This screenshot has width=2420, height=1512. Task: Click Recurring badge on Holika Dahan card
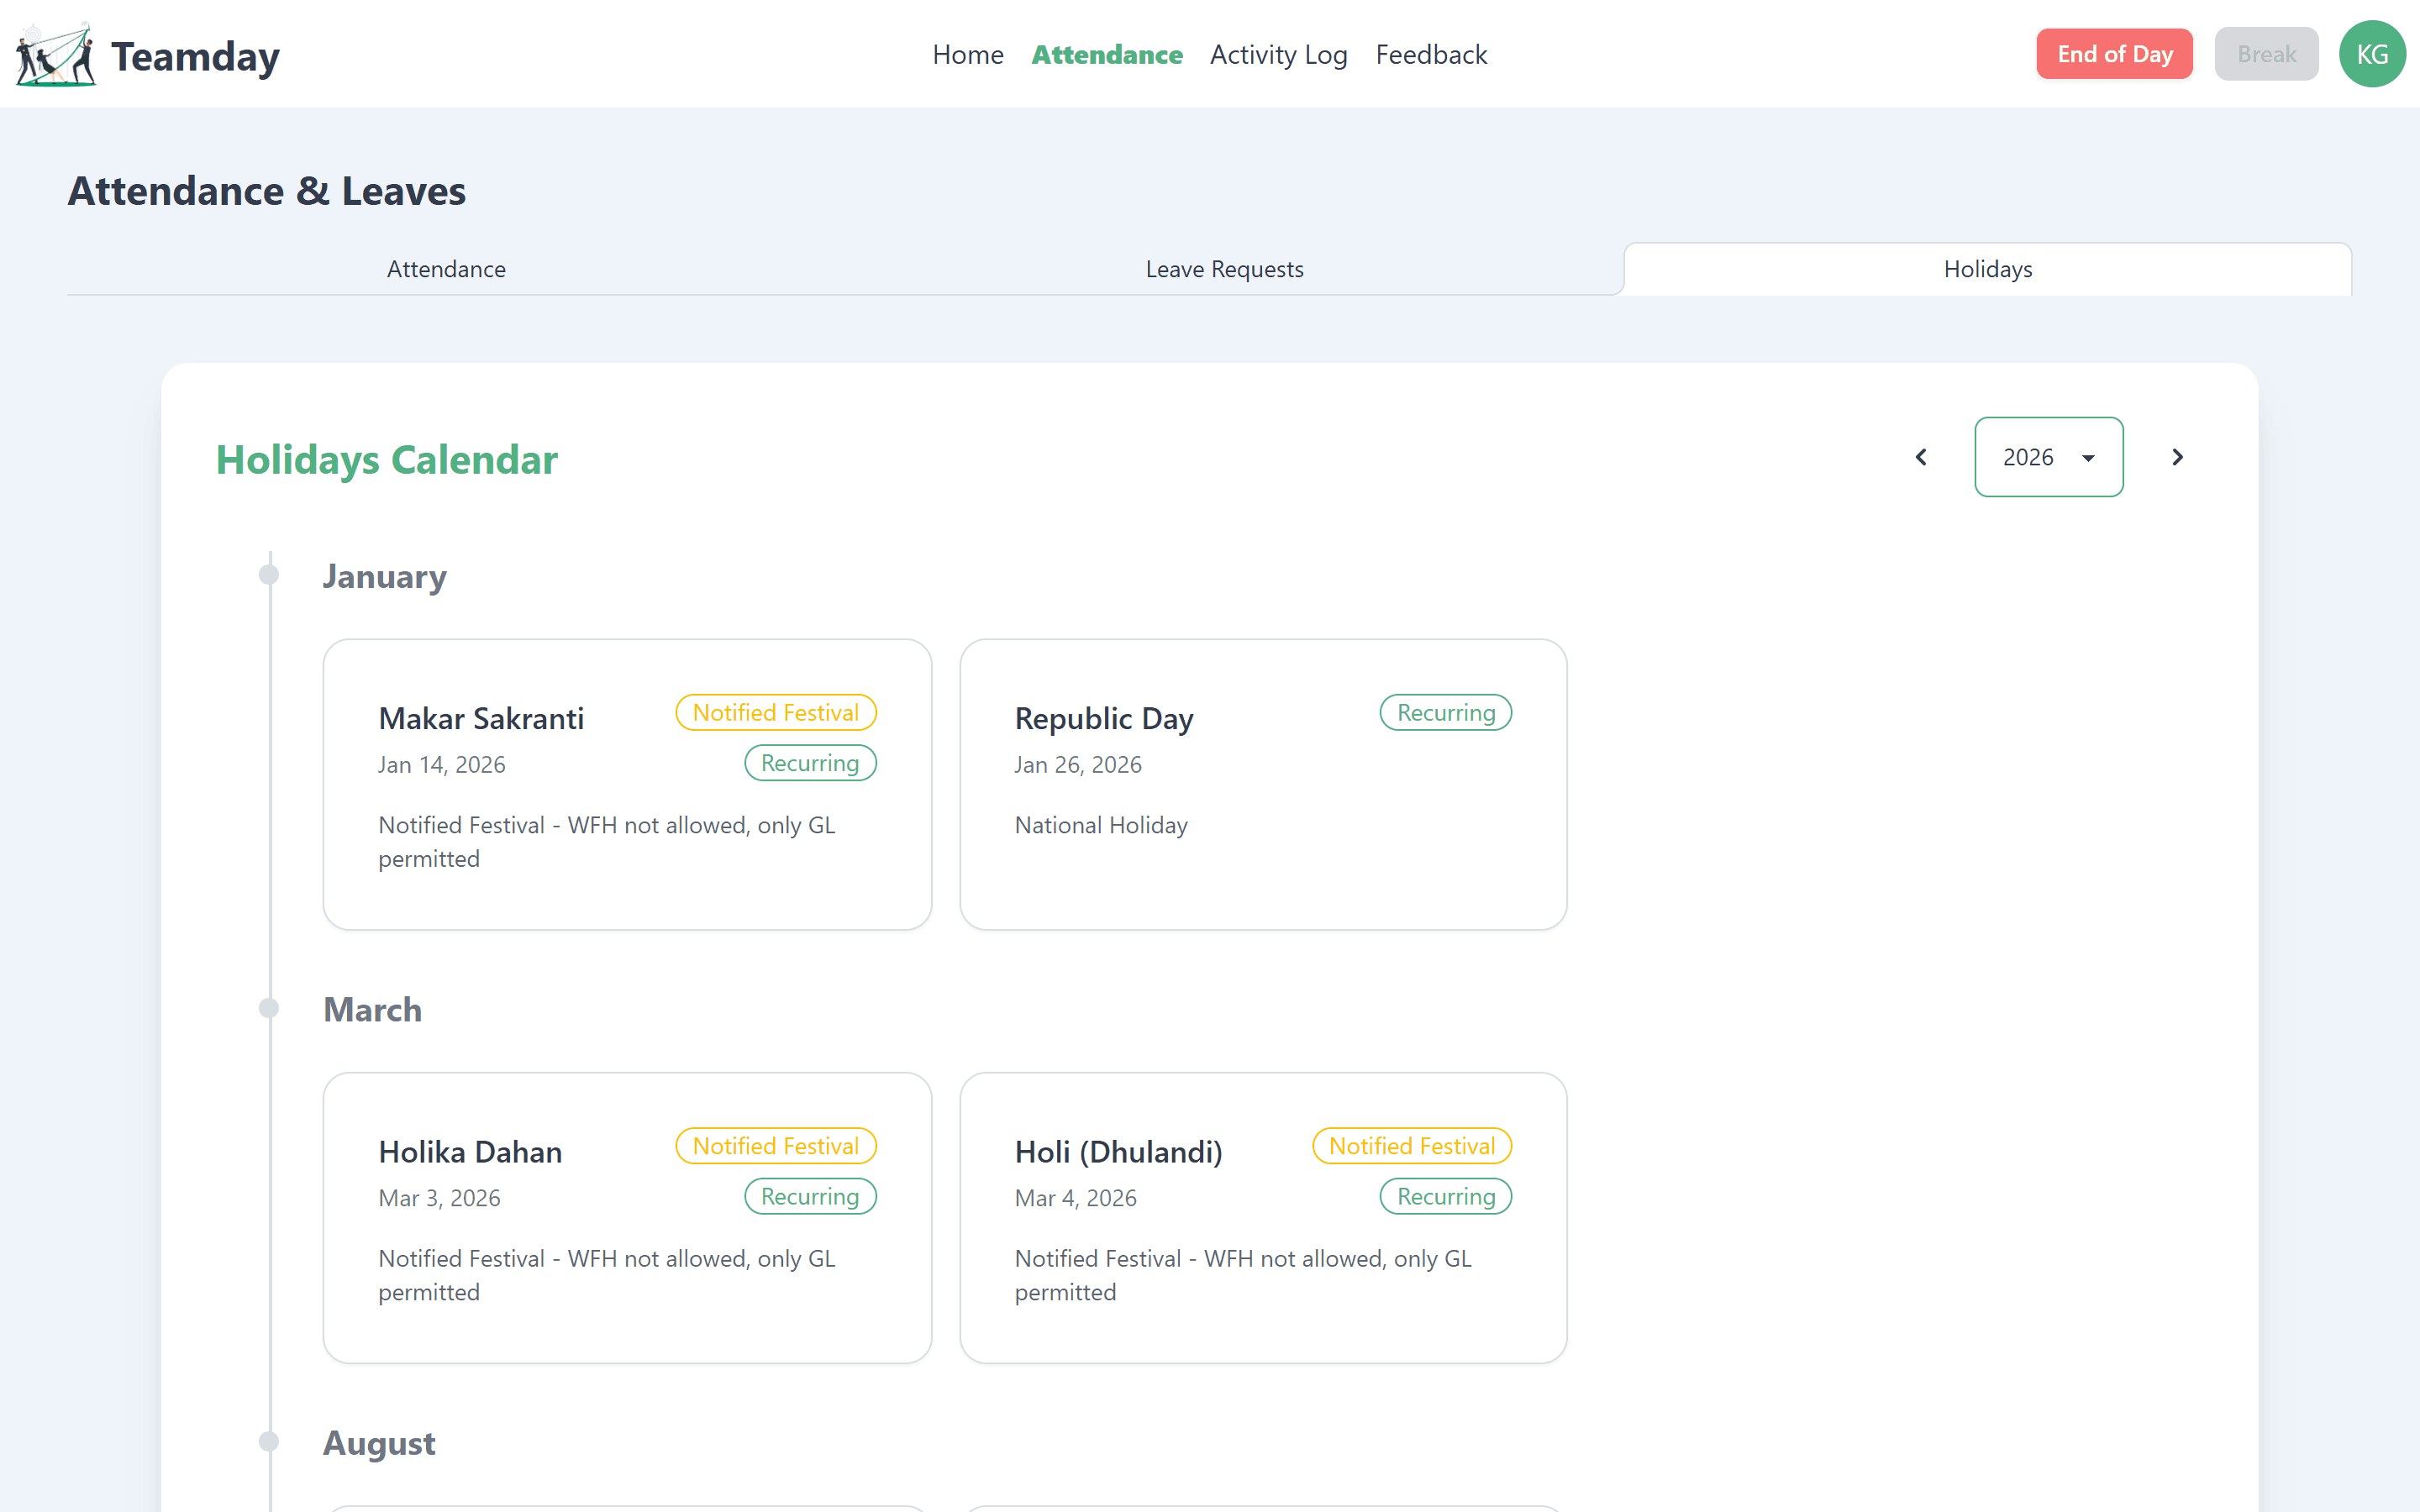[x=810, y=1196]
